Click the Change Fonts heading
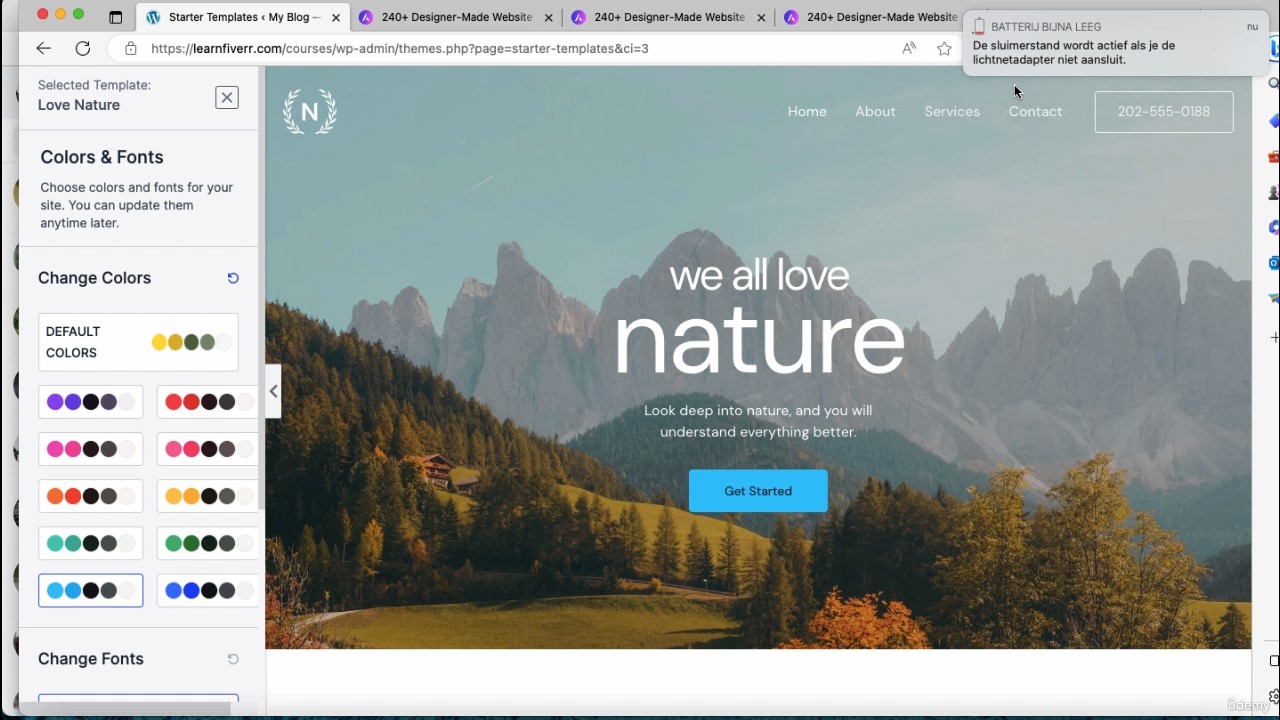This screenshot has height=720, width=1280. pyautogui.click(x=91, y=659)
